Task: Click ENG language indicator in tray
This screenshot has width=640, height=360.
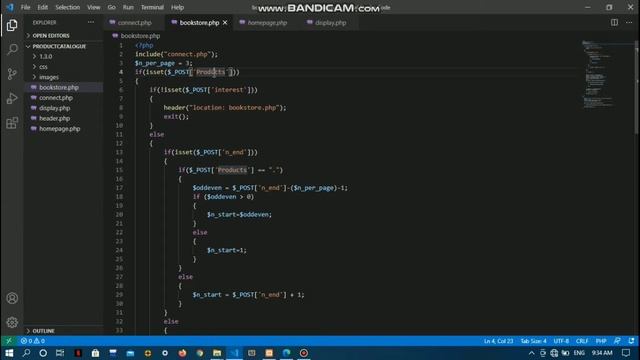Action: point(579,353)
